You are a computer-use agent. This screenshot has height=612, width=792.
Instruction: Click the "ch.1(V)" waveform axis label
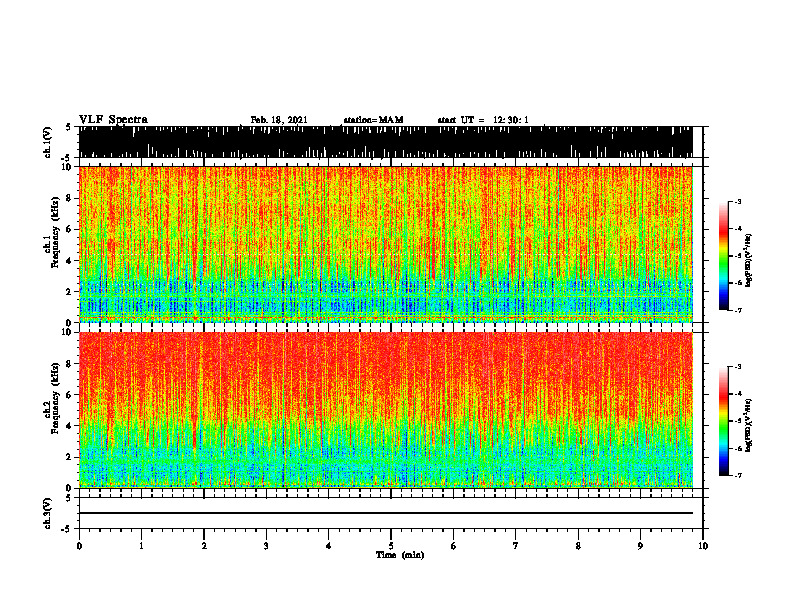tap(48, 141)
